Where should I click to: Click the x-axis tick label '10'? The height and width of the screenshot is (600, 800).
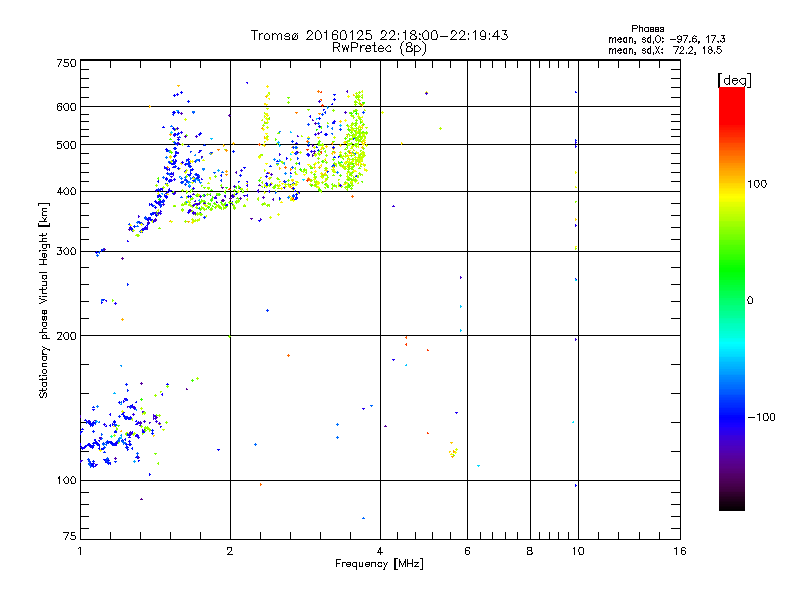point(578,551)
